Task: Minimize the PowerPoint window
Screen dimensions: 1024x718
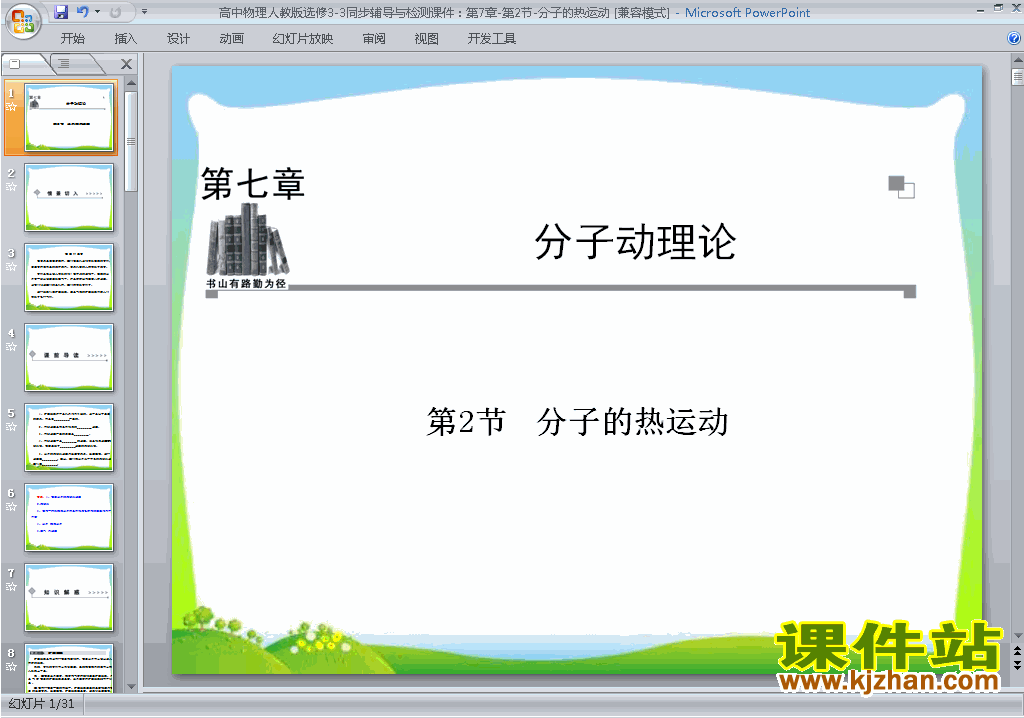Action: click(980, 10)
